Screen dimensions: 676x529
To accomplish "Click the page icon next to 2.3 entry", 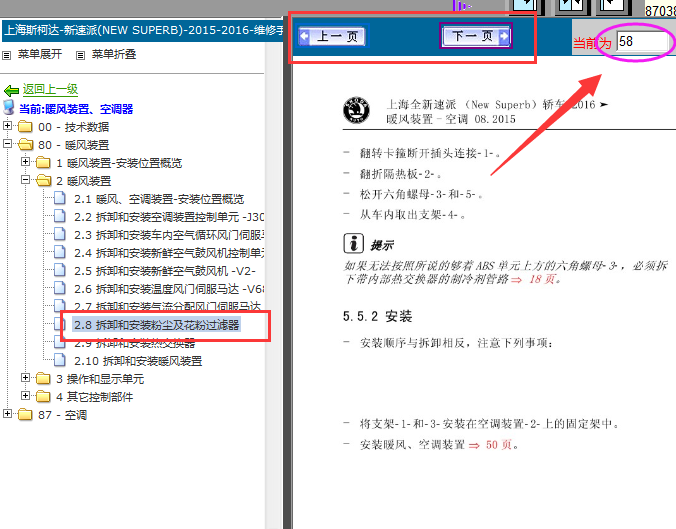I will click(x=60, y=234).
